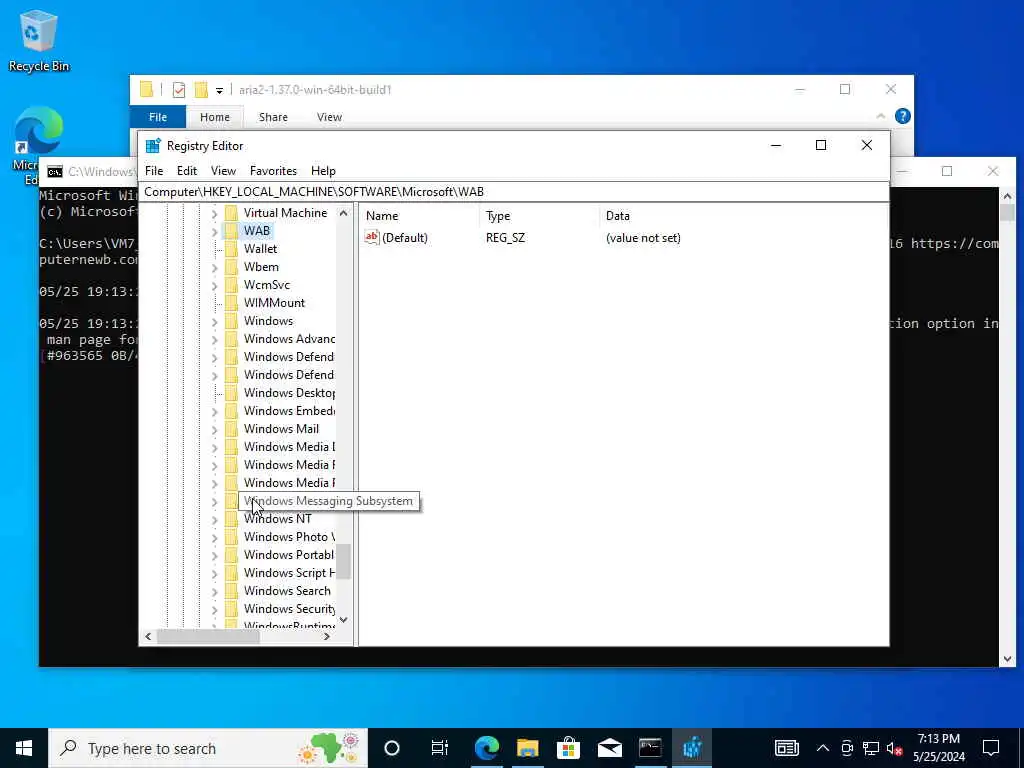The width and height of the screenshot is (1024, 768).
Task: Expand the Windows Search key
Action: click(x=214, y=591)
